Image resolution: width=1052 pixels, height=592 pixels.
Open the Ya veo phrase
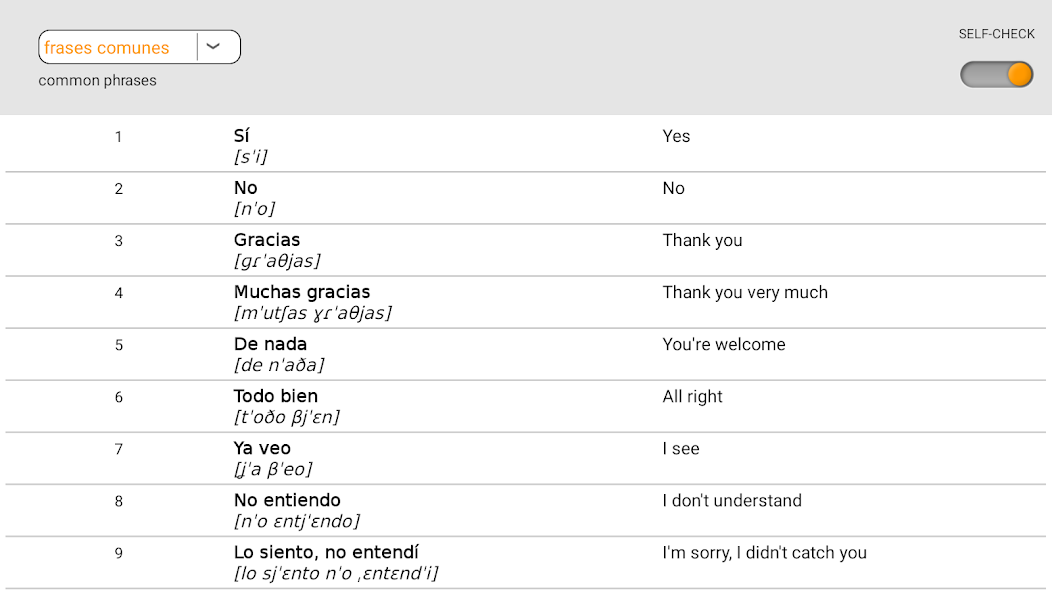click(262, 448)
